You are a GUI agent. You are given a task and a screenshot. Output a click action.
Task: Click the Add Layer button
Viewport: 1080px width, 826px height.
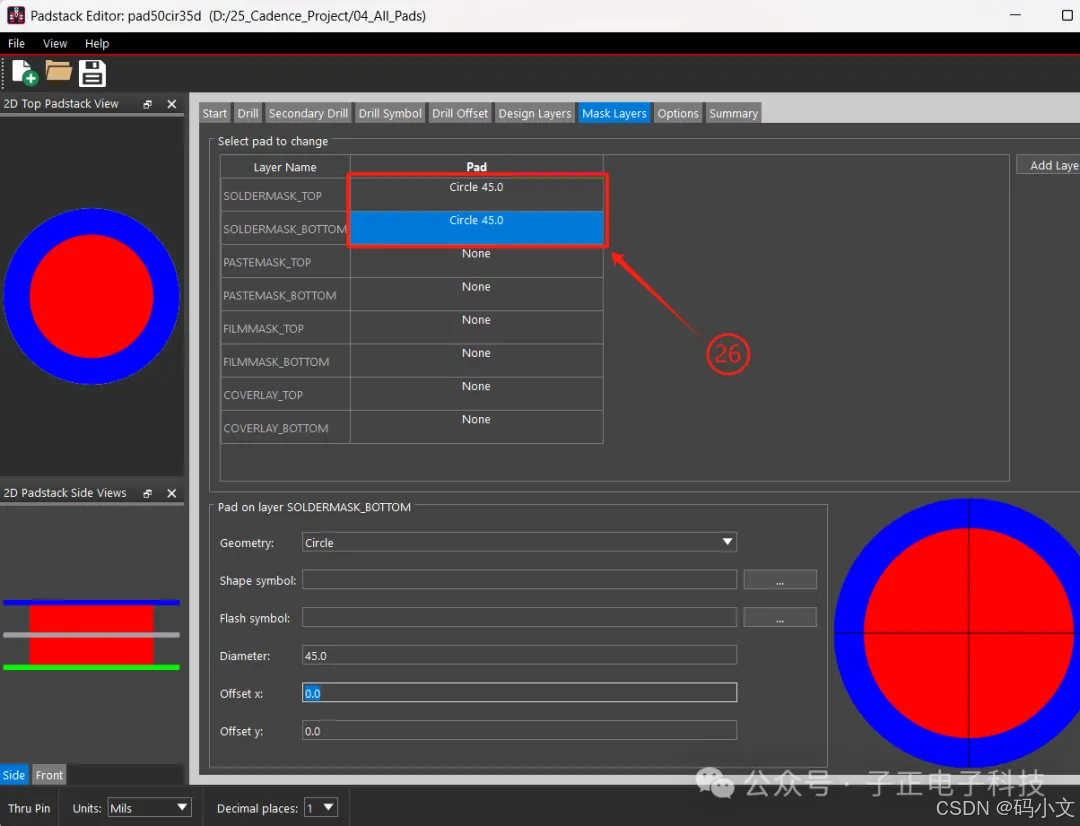pos(1049,165)
